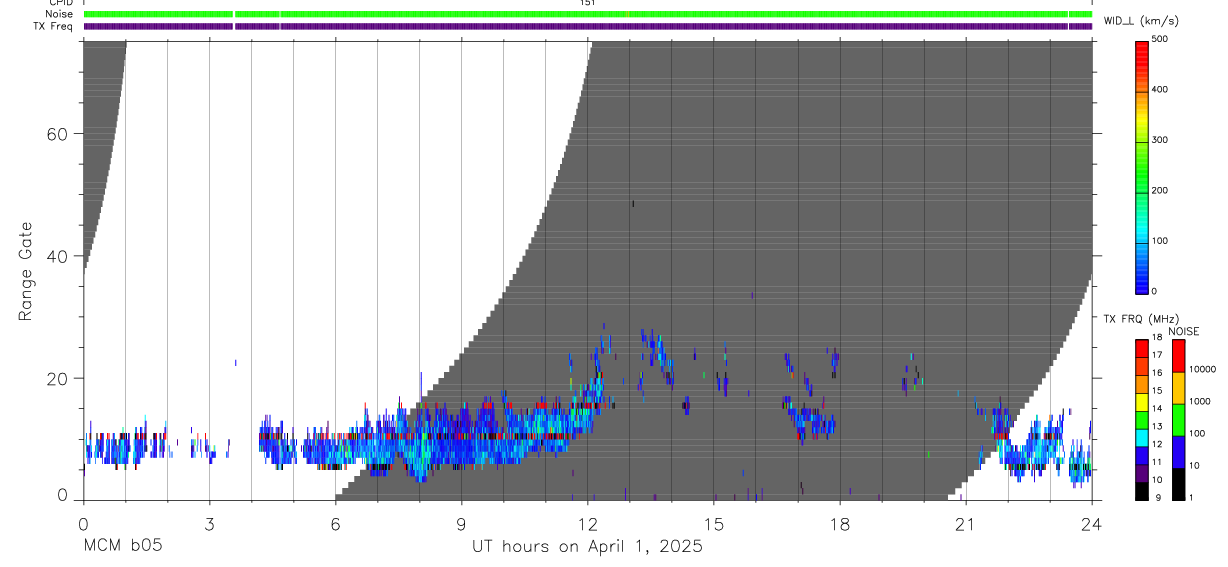Click the blue bottom of the width color bar

pyautogui.click(x=1142, y=280)
